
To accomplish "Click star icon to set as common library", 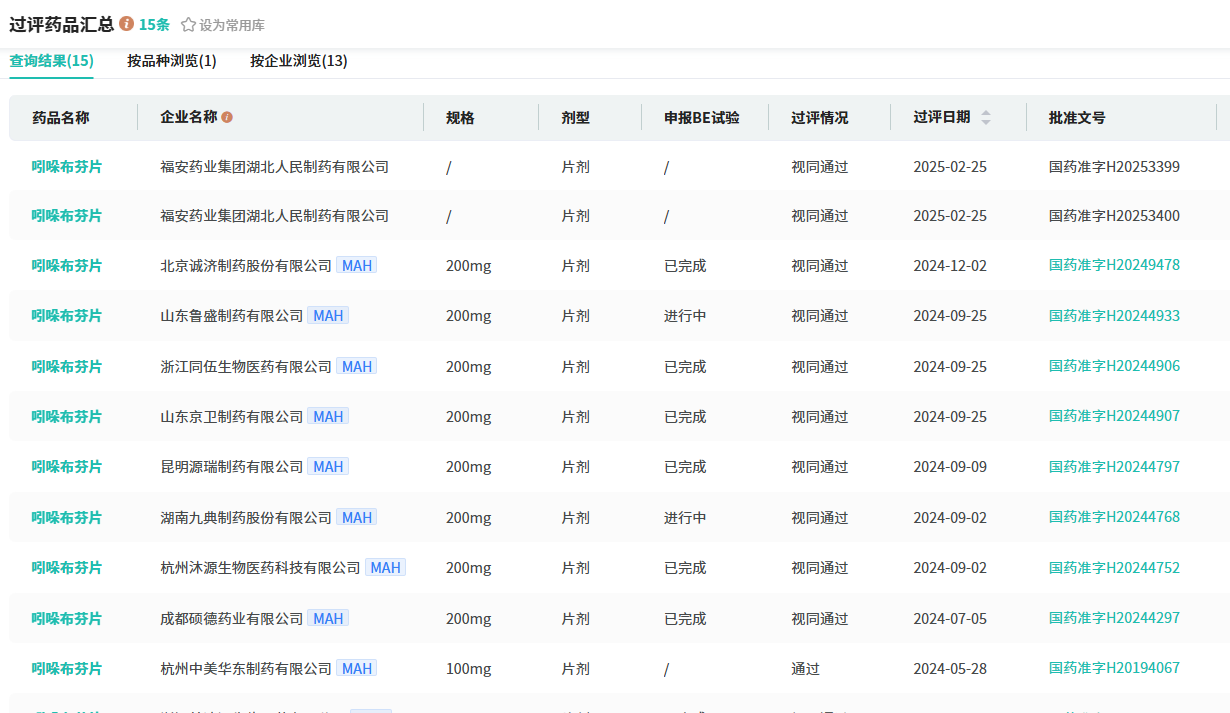I will pyautogui.click(x=188, y=25).
